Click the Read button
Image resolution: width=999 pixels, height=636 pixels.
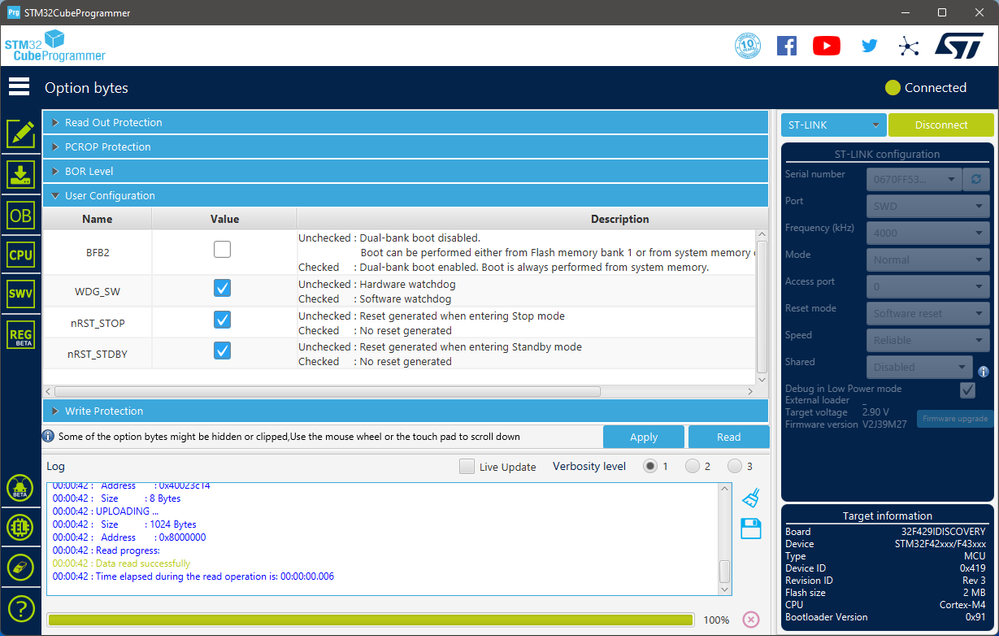pos(728,437)
